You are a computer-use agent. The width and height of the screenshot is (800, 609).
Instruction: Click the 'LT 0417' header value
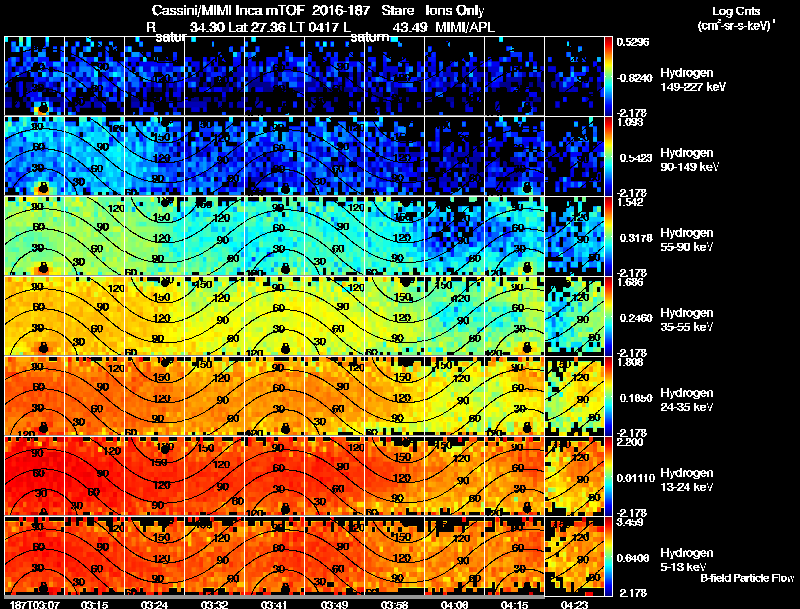point(314,27)
